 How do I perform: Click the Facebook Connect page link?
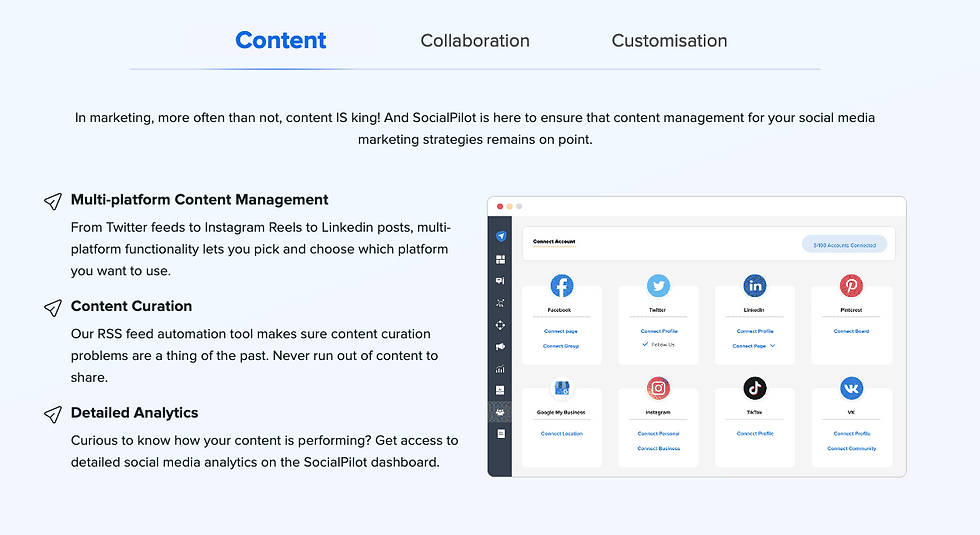point(561,331)
